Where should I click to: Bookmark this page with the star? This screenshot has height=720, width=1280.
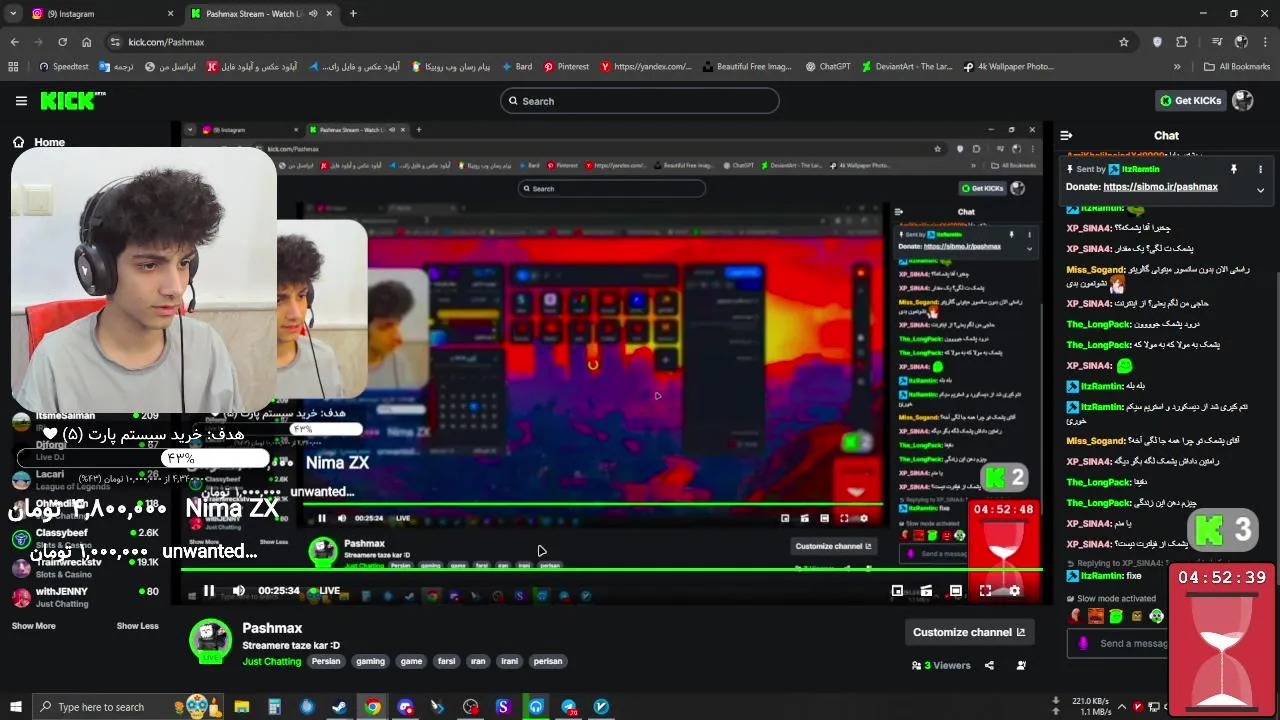tap(1124, 42)
